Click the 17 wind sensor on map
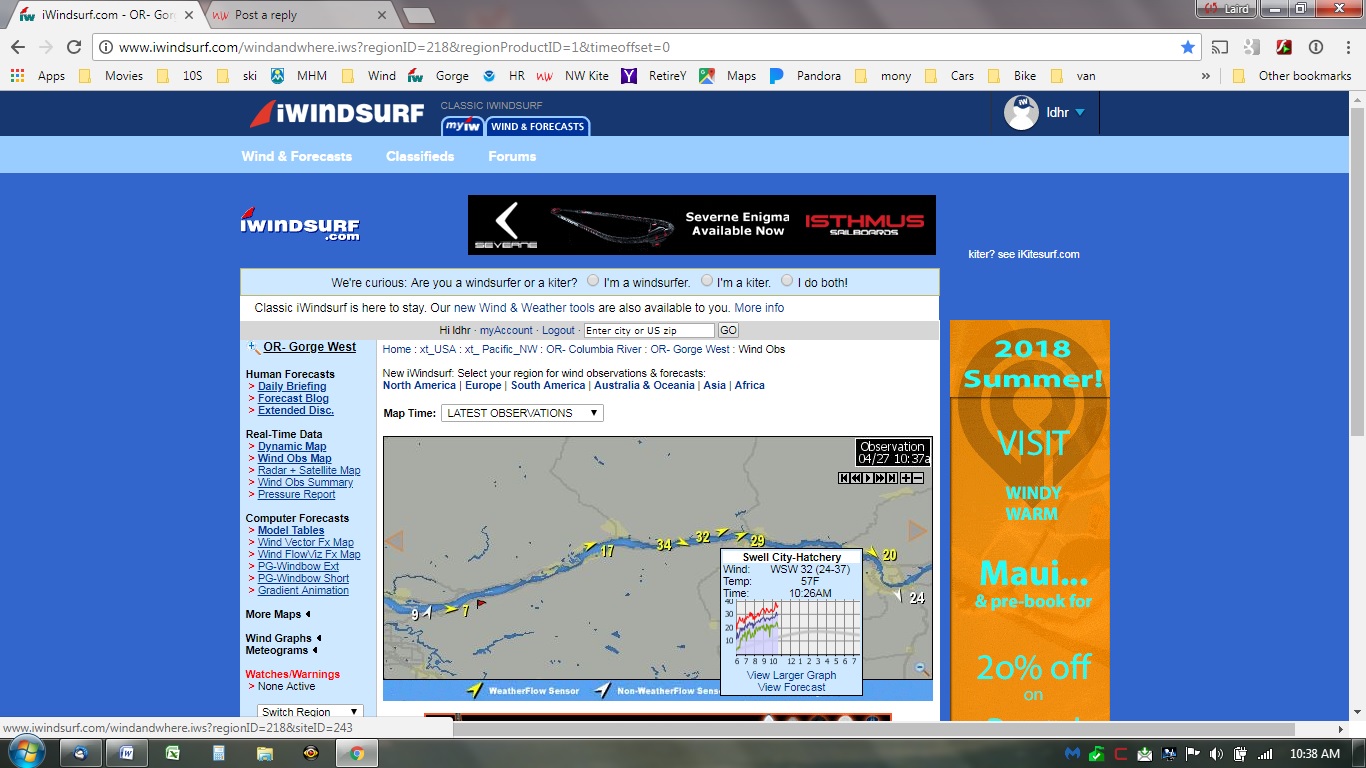The height and width of the screenshot is (768, 1366). pyautogui.click(x=606, y=551)
